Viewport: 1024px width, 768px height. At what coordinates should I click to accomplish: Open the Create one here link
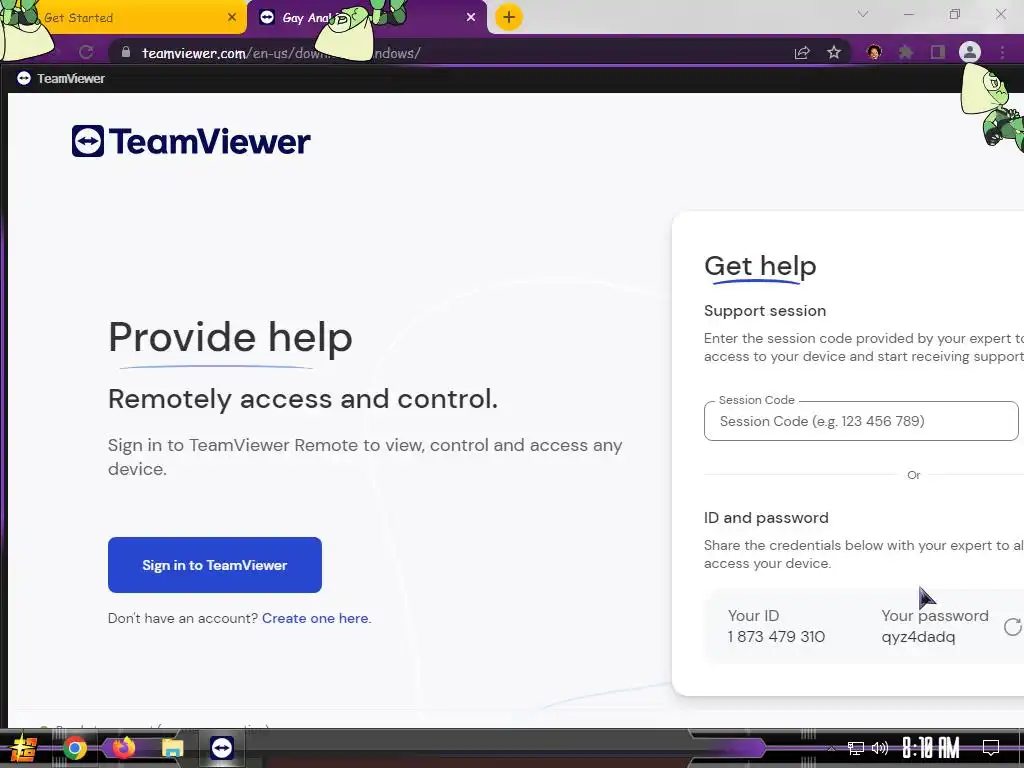(316, 618)
